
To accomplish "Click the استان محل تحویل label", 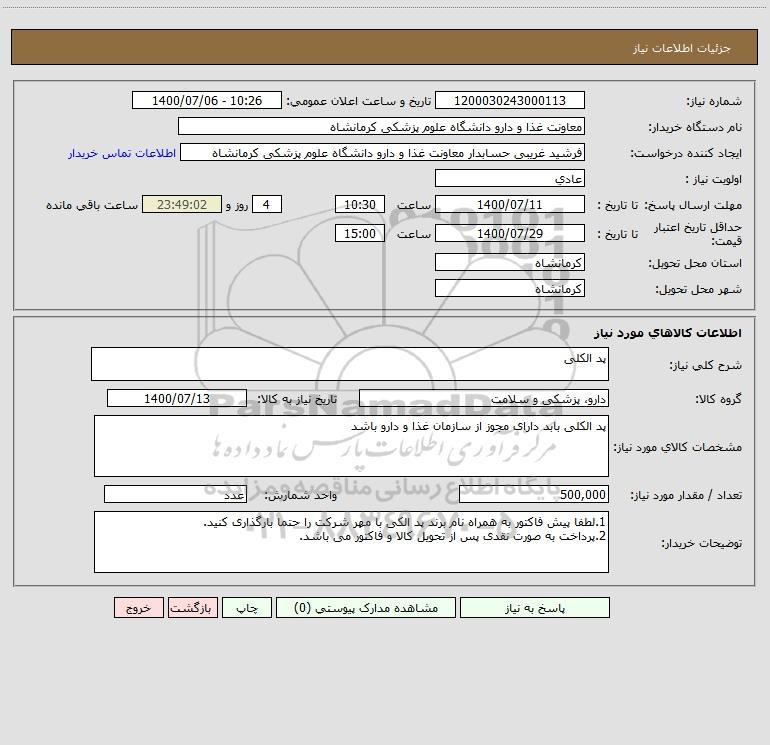I will tap(695, 263).
